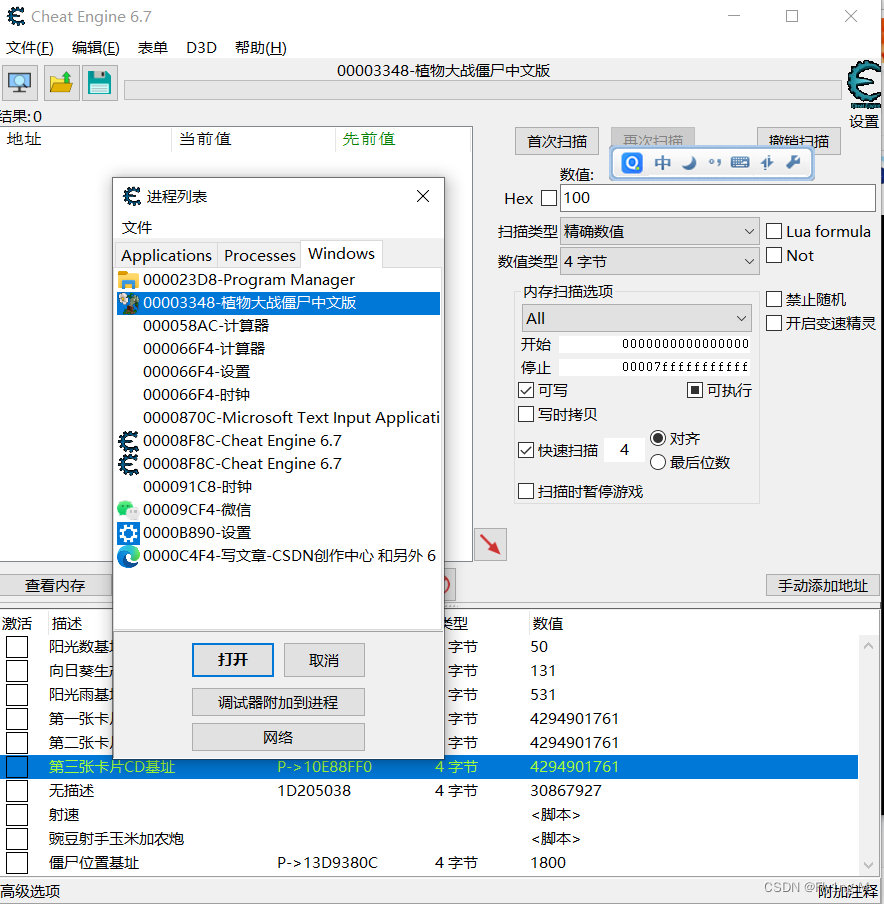The image size is (884, 904).
Task: Click the wrench icon on the IME toolbar
Action: [795, 162]
